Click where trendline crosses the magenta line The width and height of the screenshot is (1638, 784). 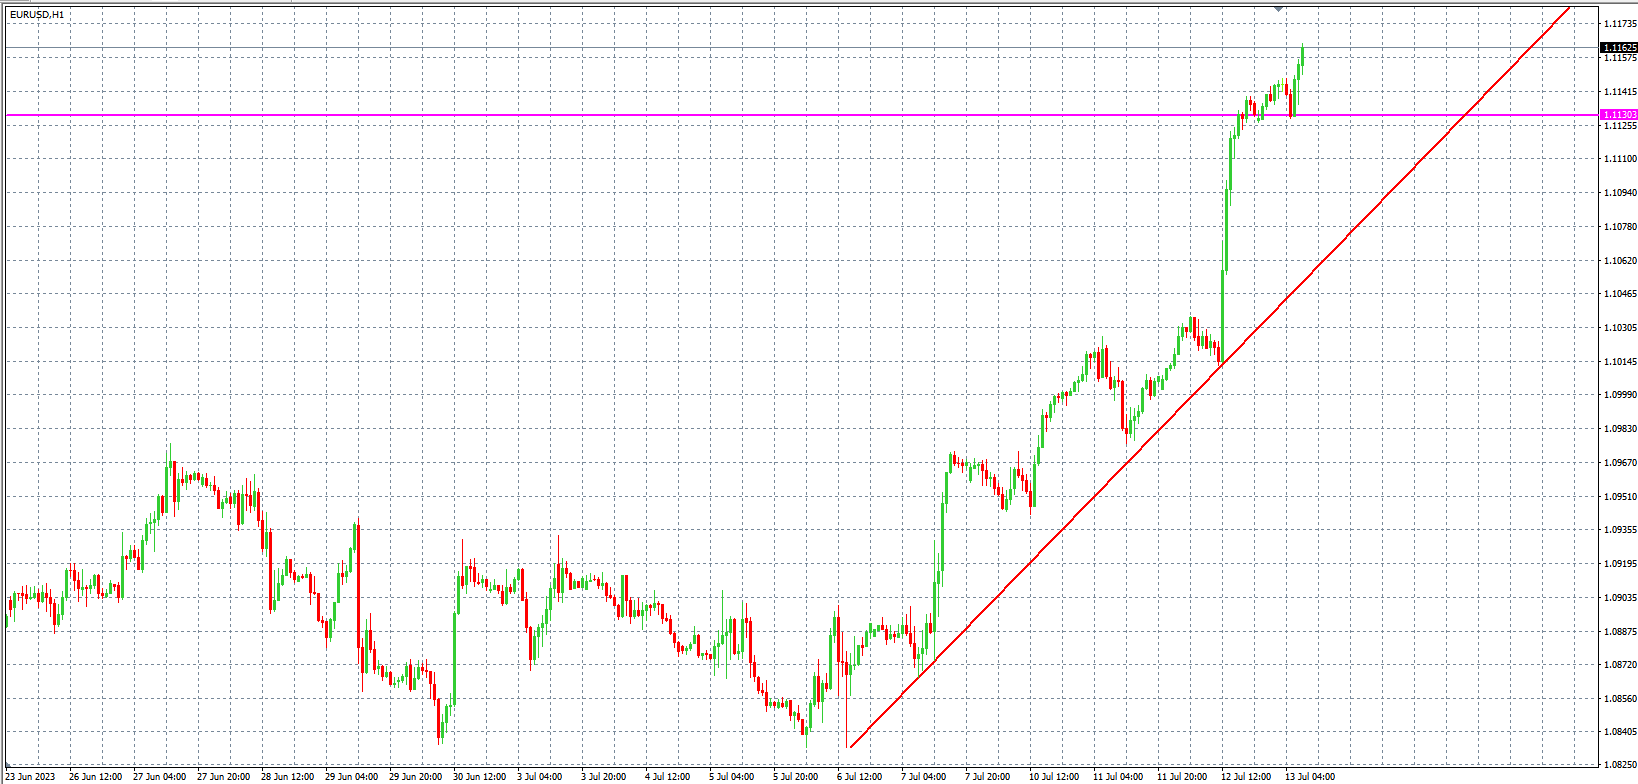(1462, 115)
